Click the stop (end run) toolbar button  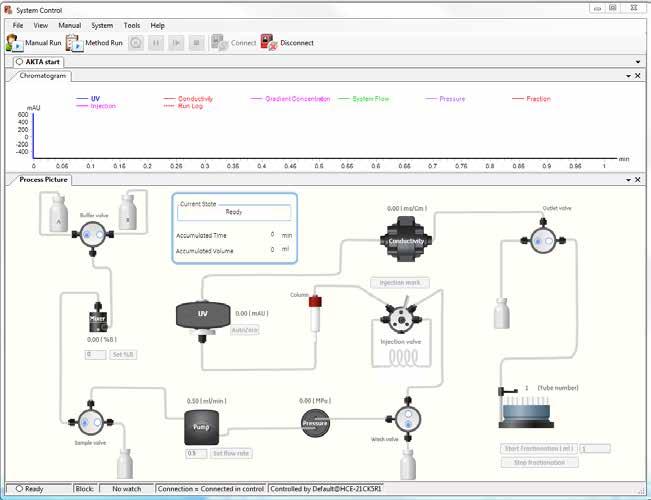point(196,43)
